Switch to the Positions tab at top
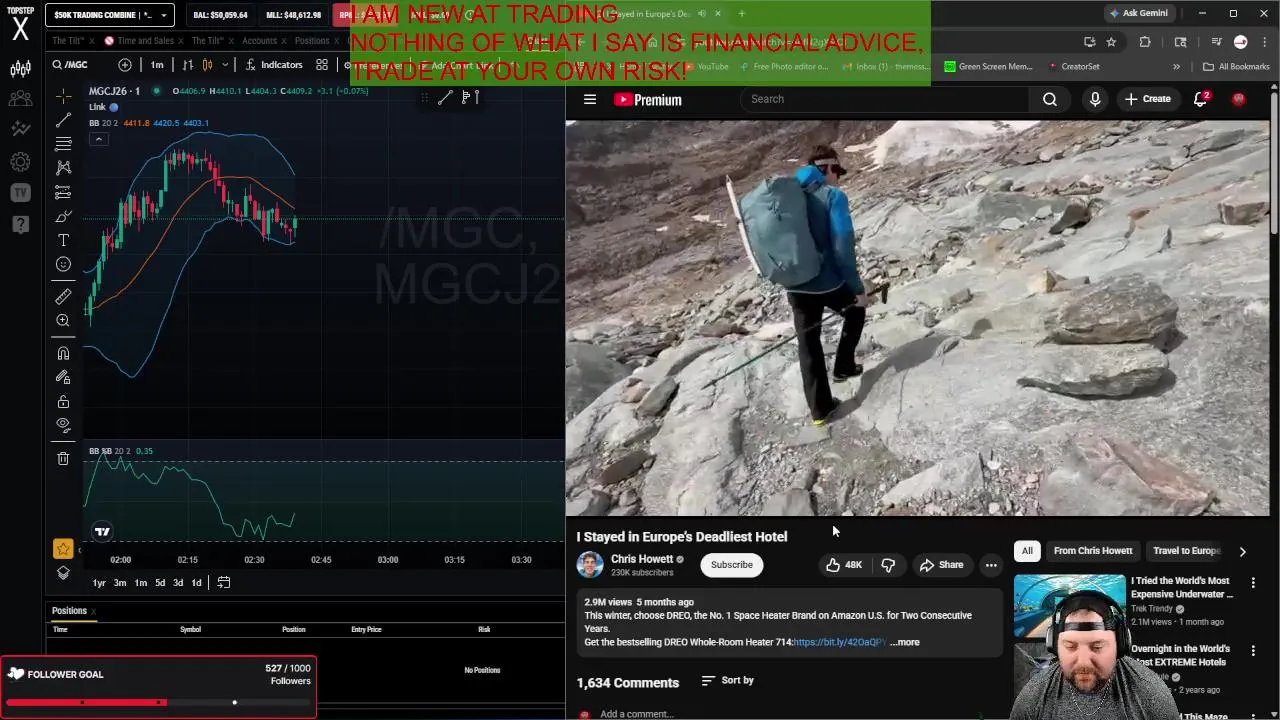This screenshot has width=1280, height=720. click(311, 41)
